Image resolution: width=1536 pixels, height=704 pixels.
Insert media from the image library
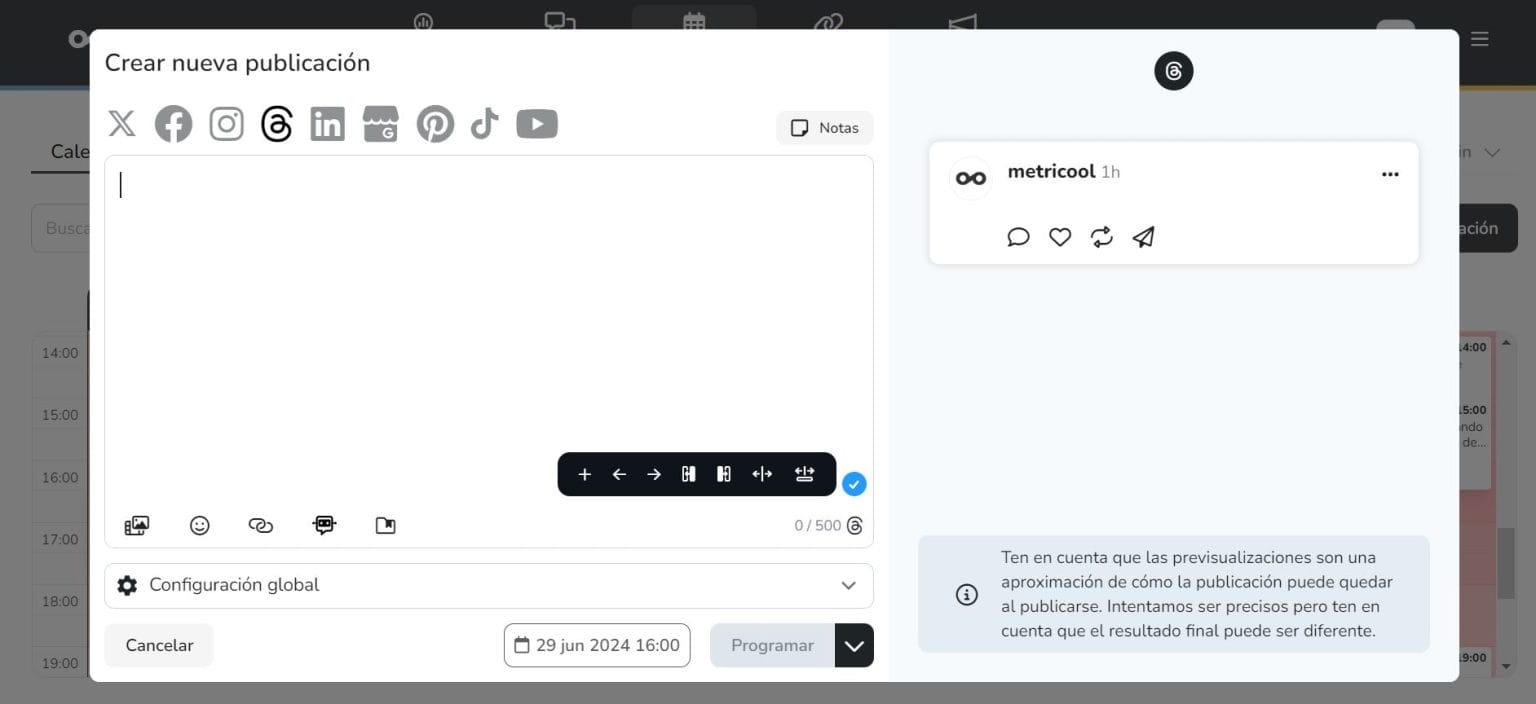(x=136, y=524)
